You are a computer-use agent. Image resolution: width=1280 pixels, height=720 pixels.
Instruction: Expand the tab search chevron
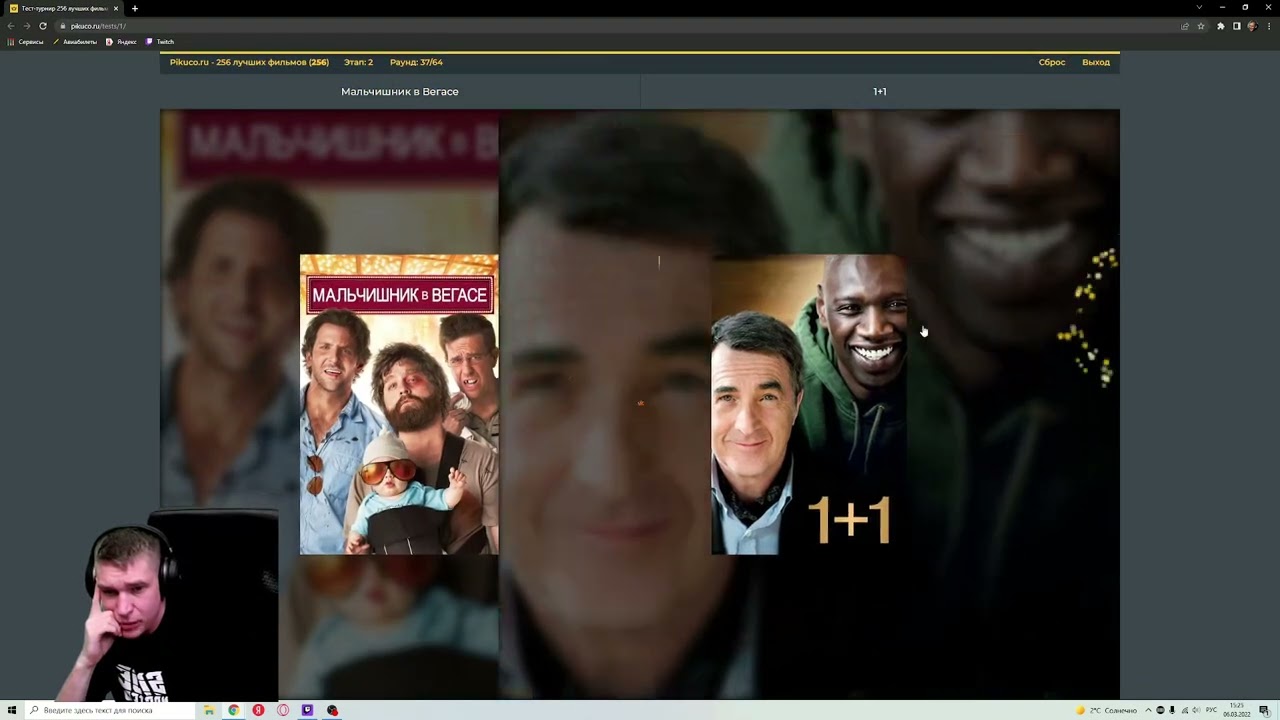pyautogui.click(x=1199, y=8)
